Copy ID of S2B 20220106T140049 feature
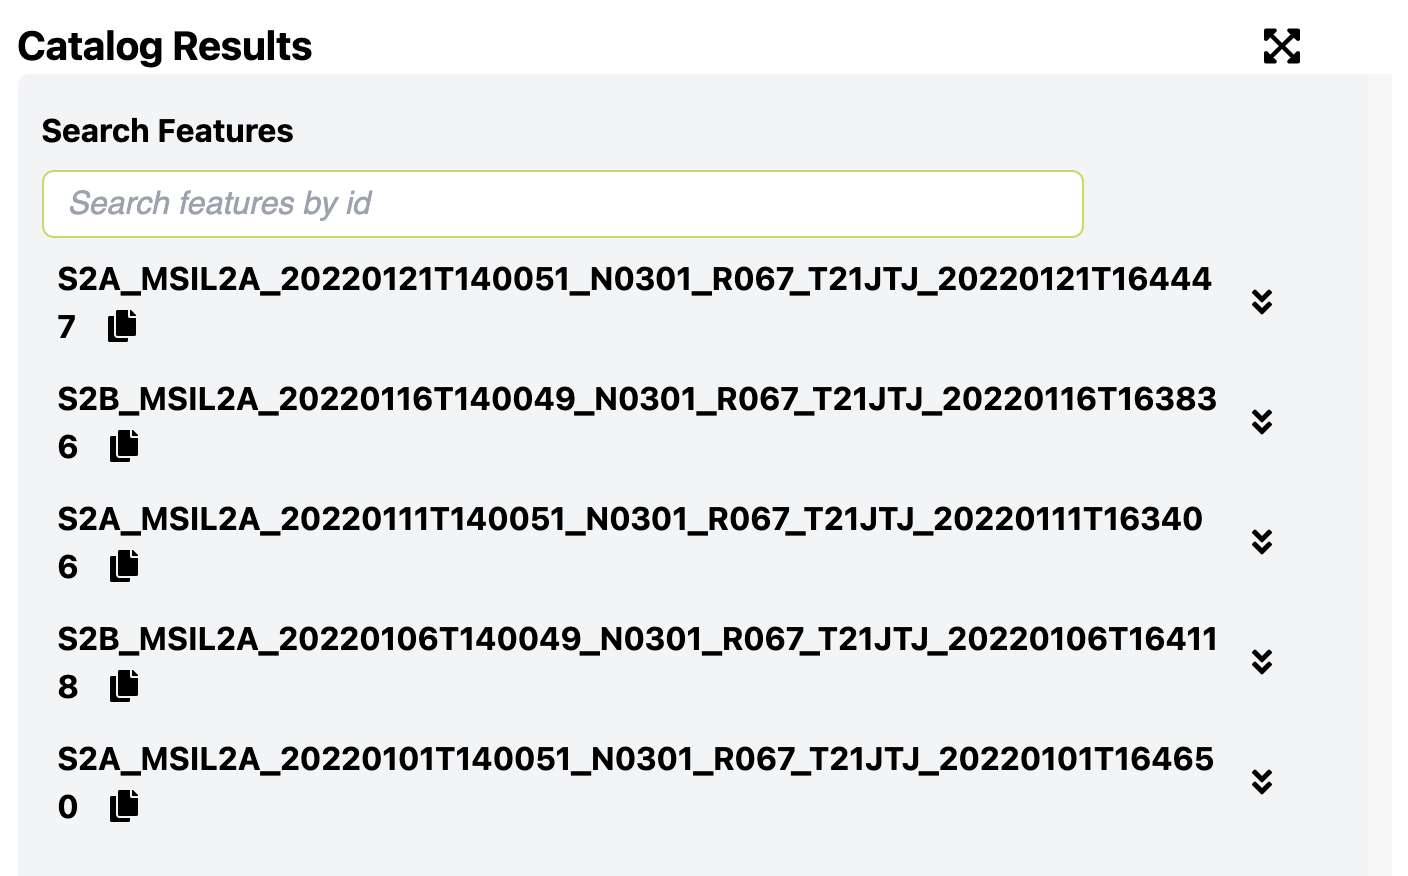Image resolution: width=1408 pixels, height=876 pixels. click(124, 686)
